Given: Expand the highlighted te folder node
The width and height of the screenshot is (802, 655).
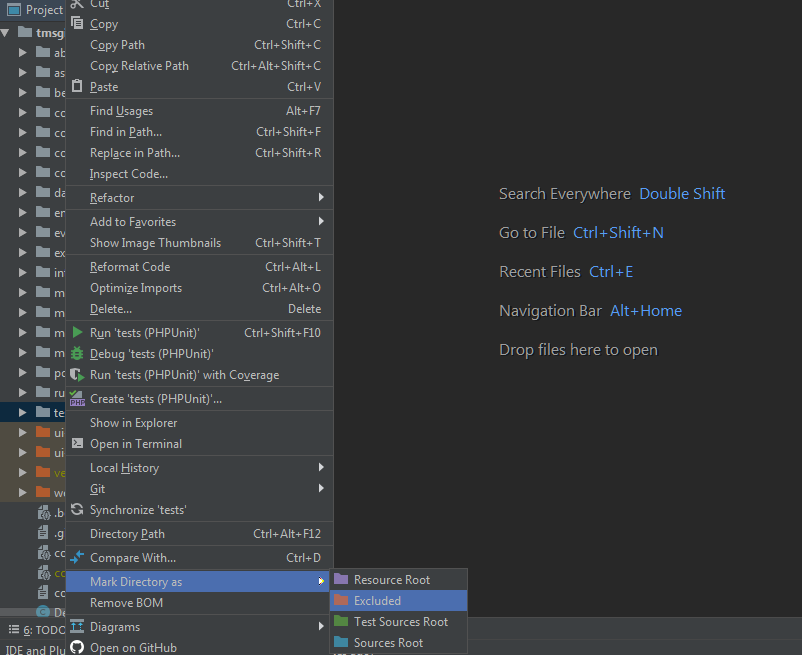Looking at the screenshot, I should coord(23,412).
